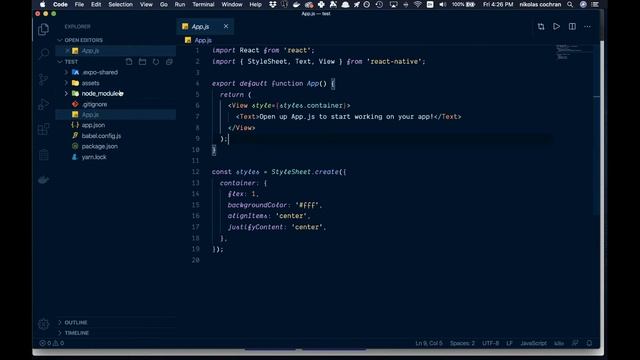The width and height of the screenshot is (640, 360).
Task: Open the Dropbox menu bar icon
Action: tap(273, 4)
